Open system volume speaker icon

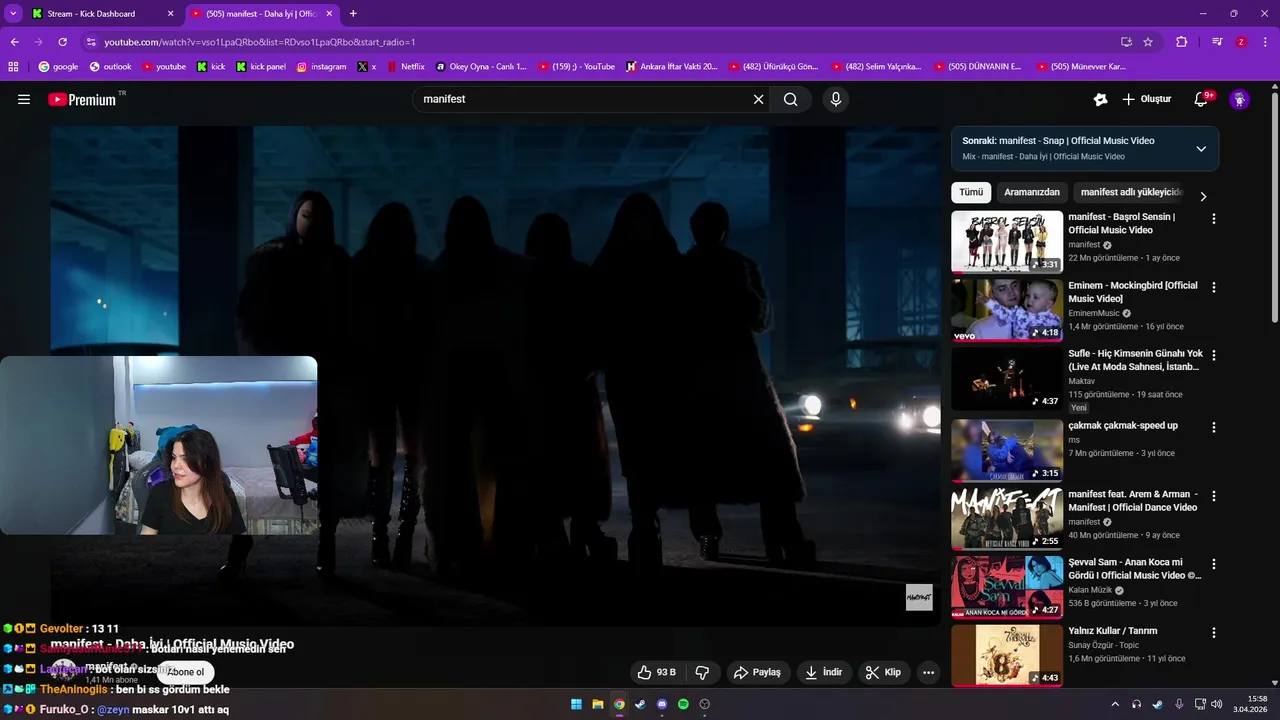coord(1216,704)
